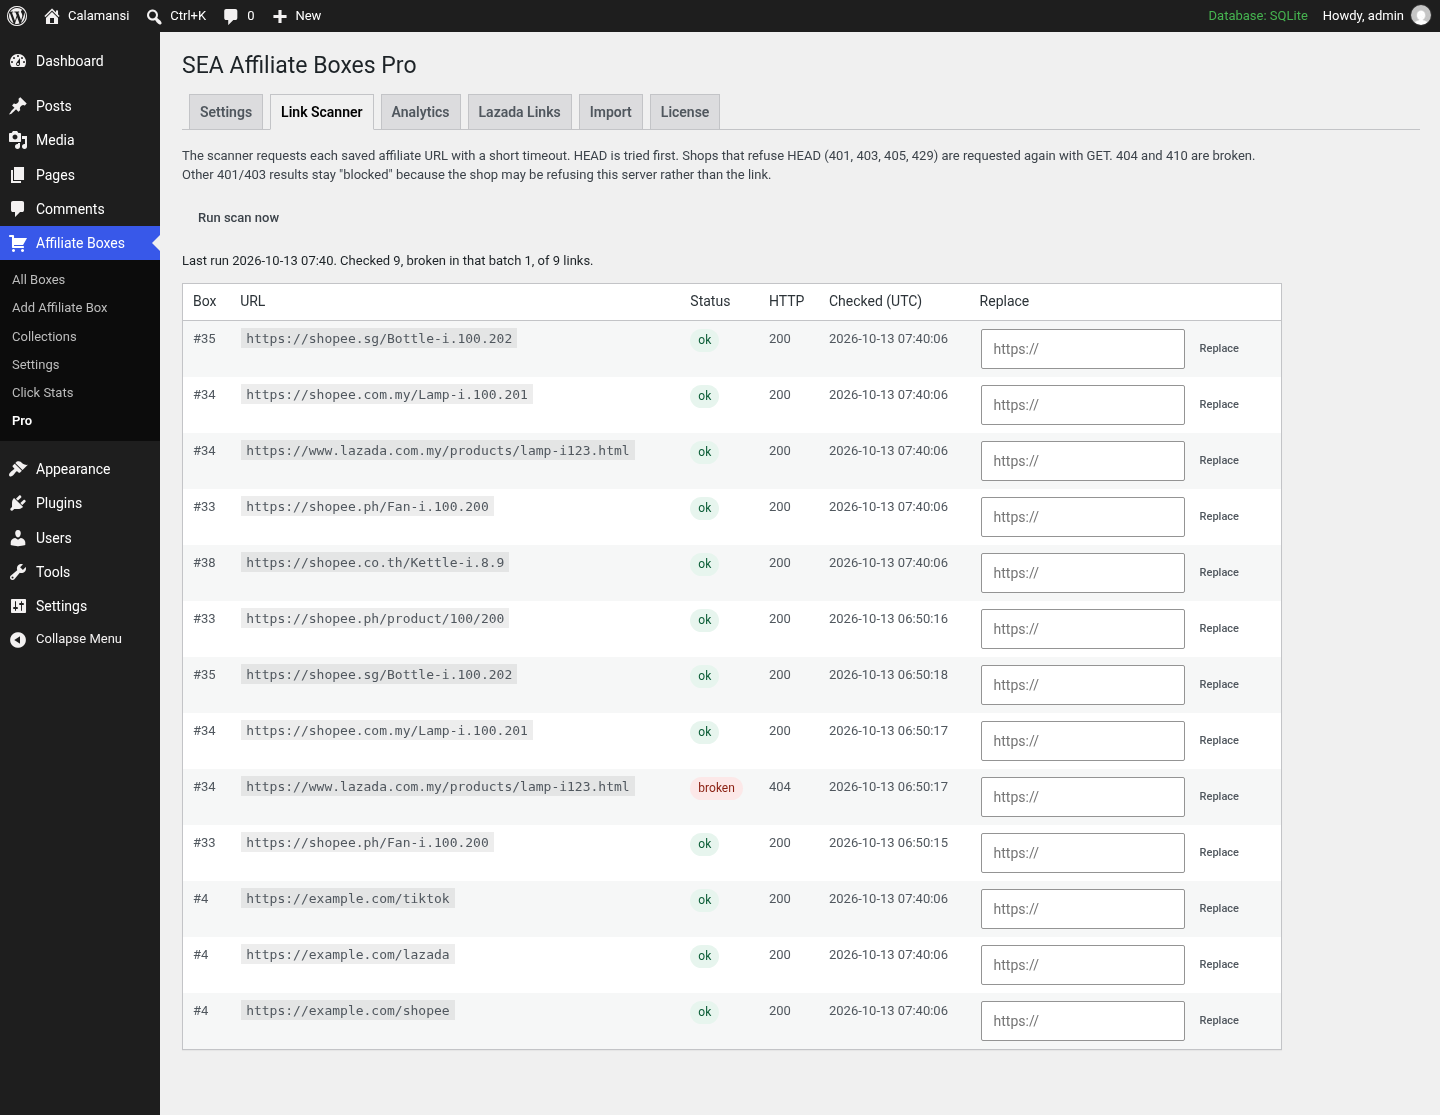Open the comments bubble icon in admin bar
The height and width of the screenshot is (1115, 1440).
click(x=231, y=16)
